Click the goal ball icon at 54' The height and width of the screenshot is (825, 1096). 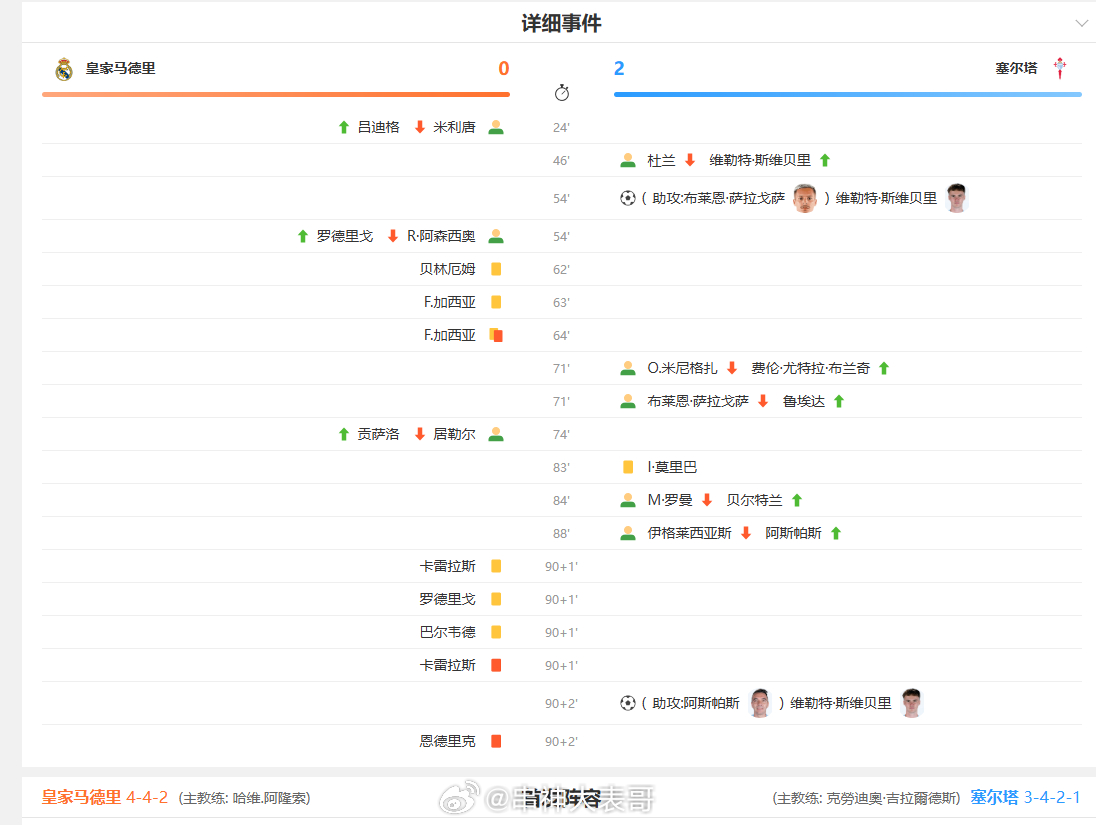[628, 198]
